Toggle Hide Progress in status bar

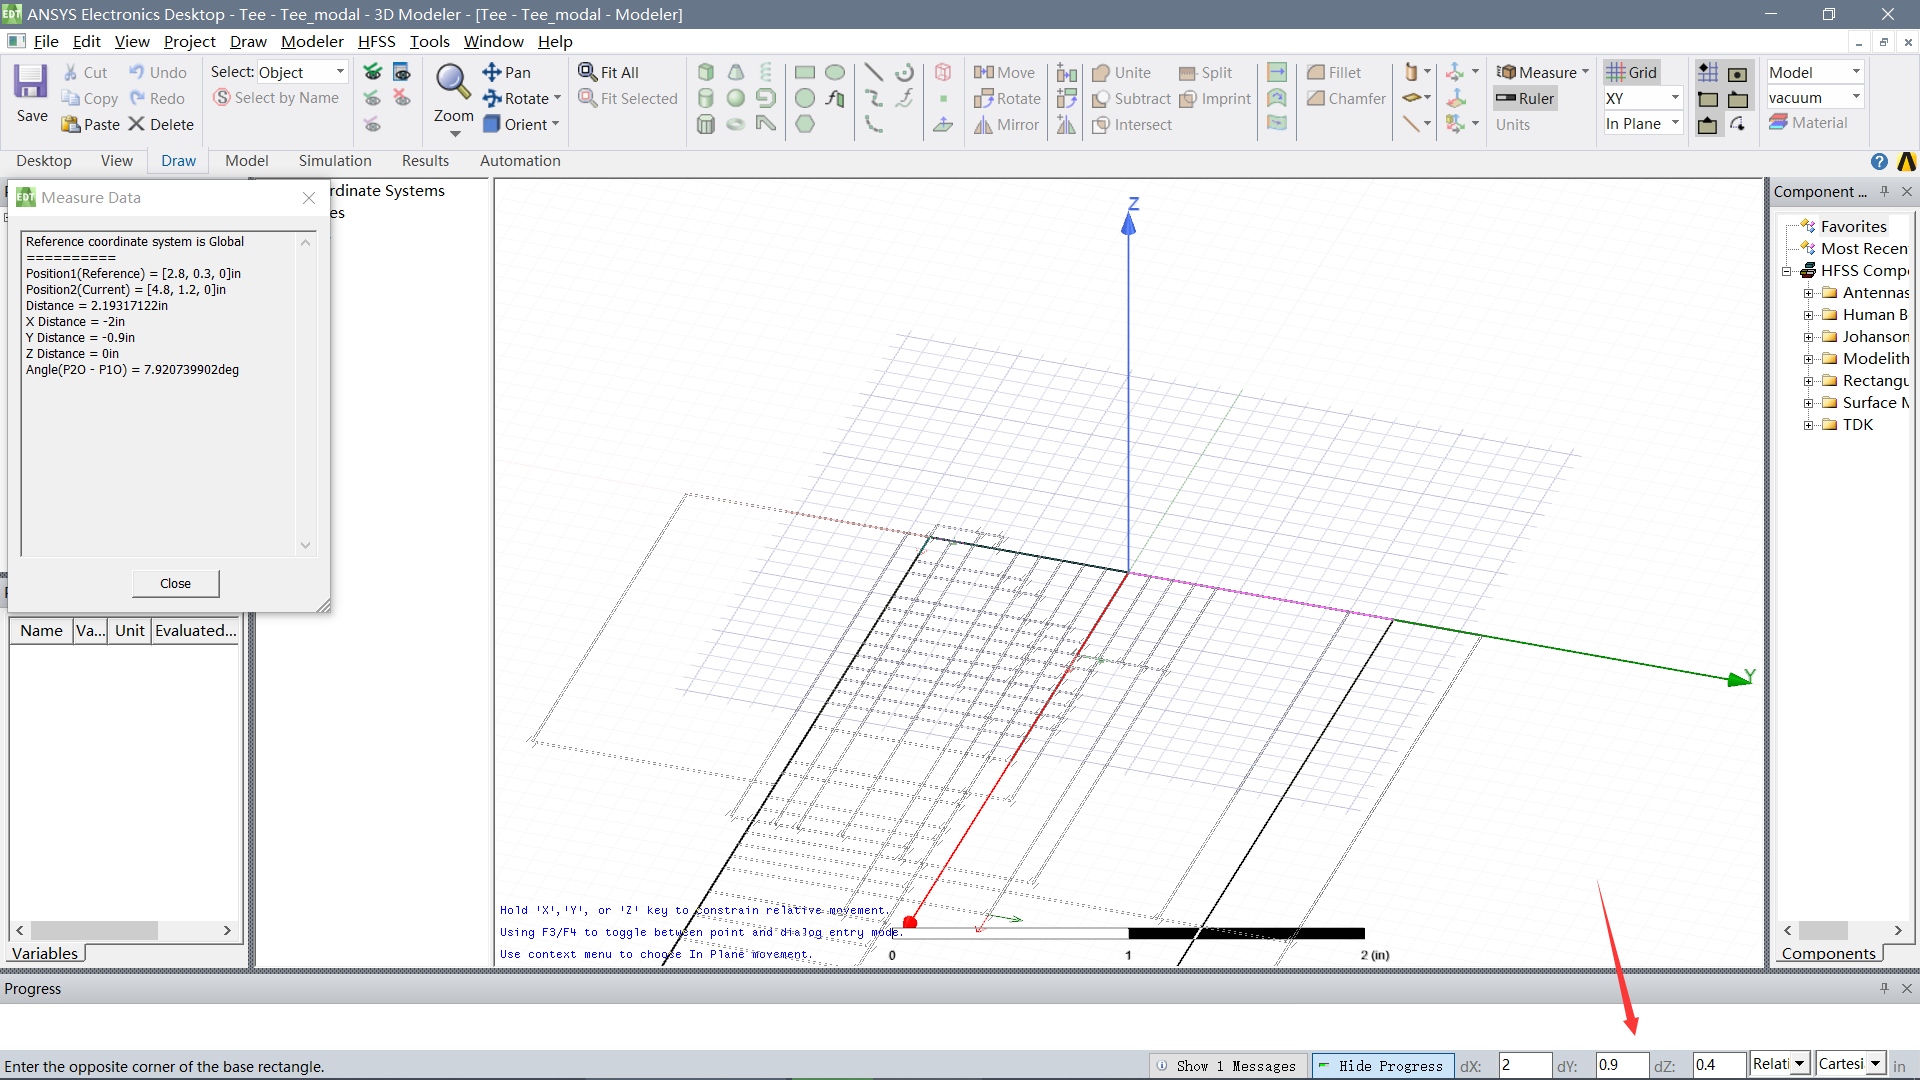click(x=1381, y=1066)
